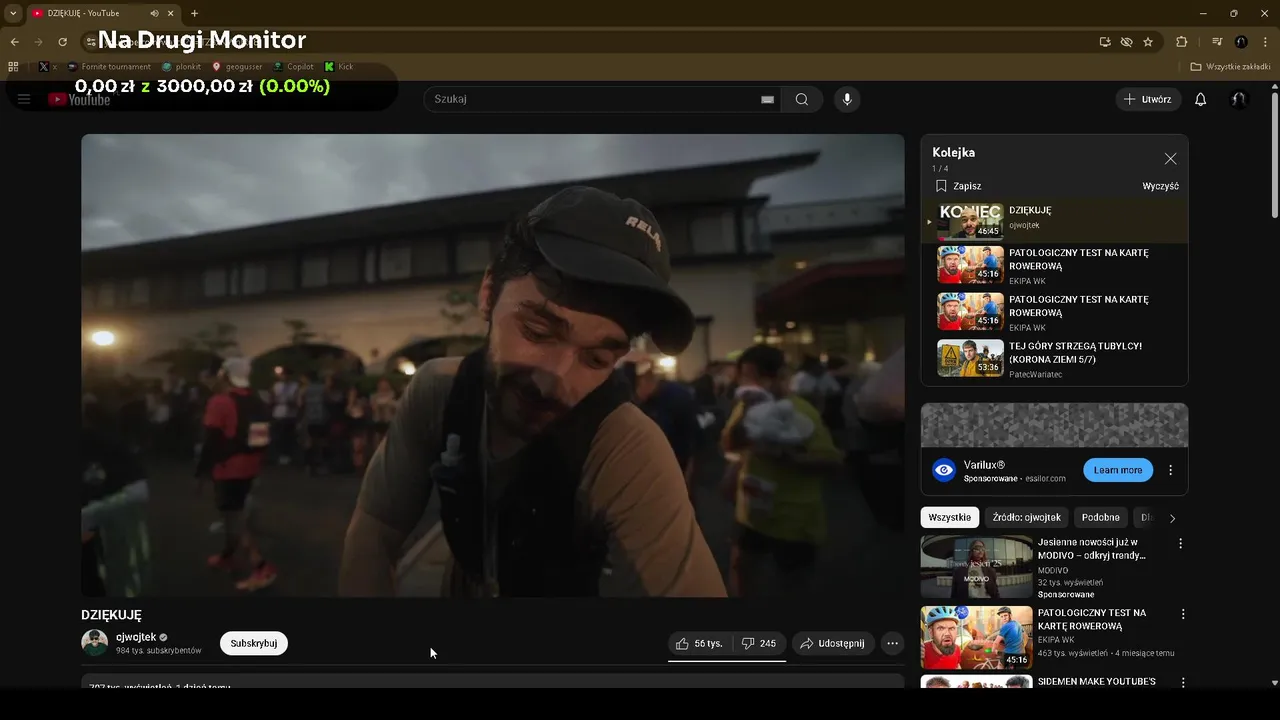Open YouTube notifications bell
Viewport: 1280px width, 720px height.
tap(1201, 99)
